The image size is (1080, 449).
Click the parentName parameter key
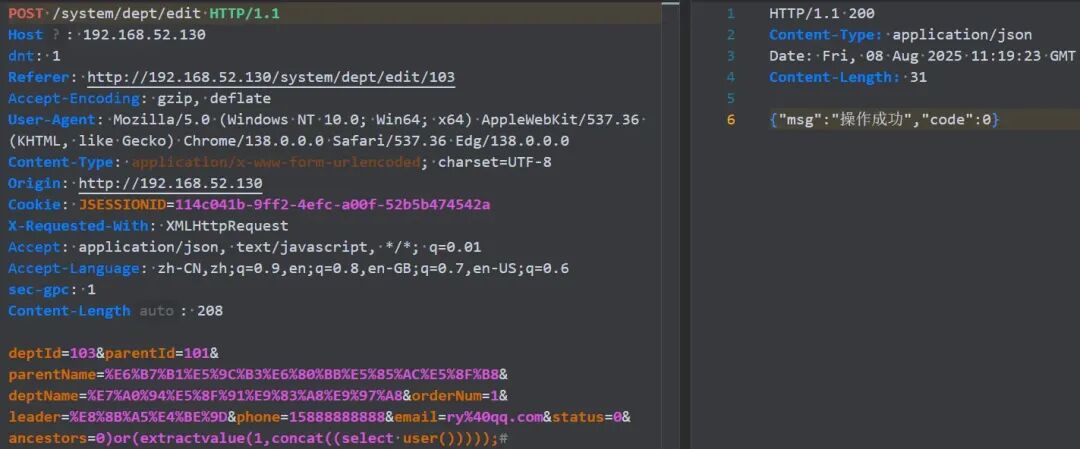pos(51,375)
